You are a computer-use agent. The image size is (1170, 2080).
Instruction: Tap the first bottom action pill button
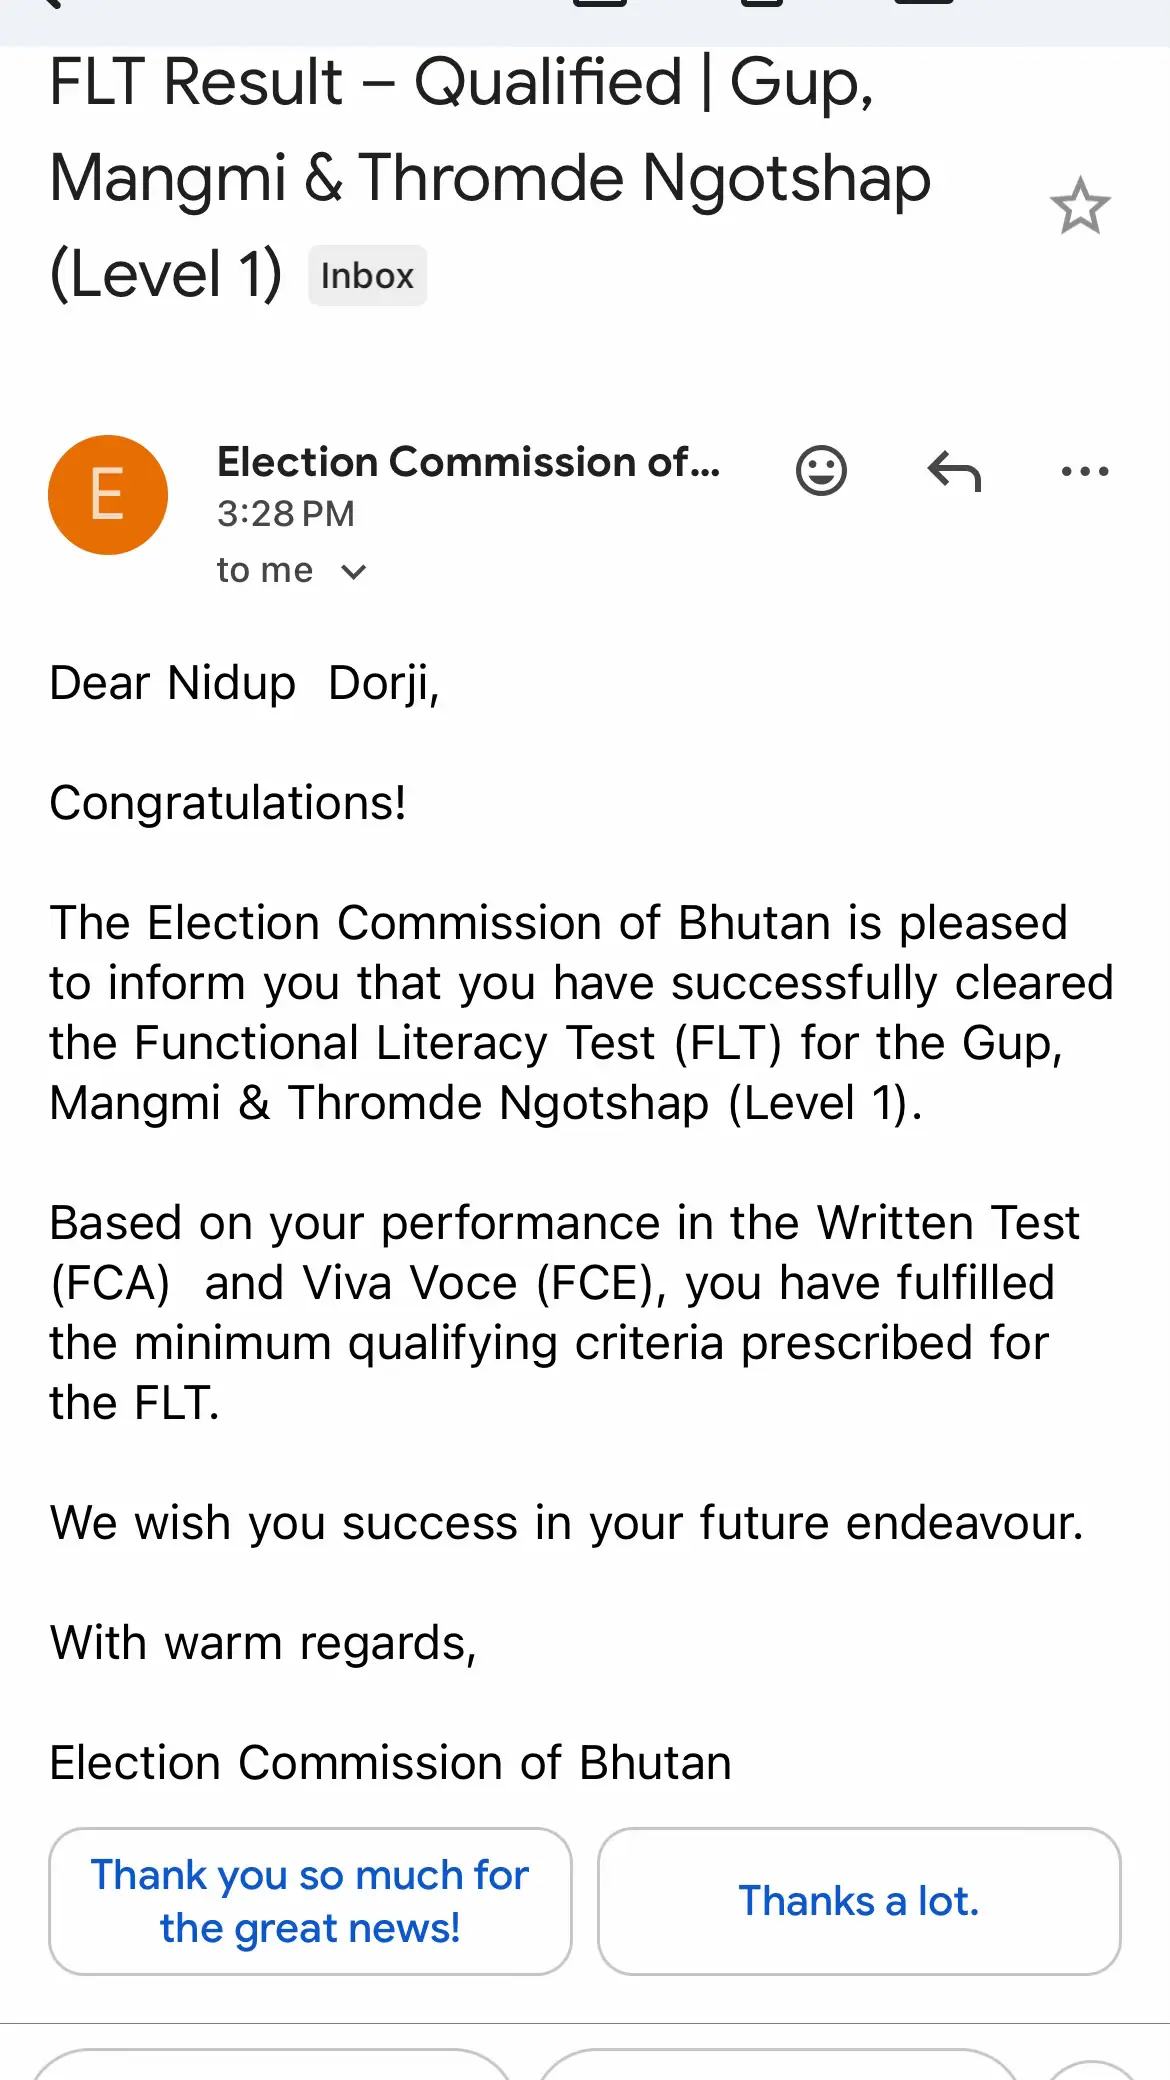(272, 2064)
